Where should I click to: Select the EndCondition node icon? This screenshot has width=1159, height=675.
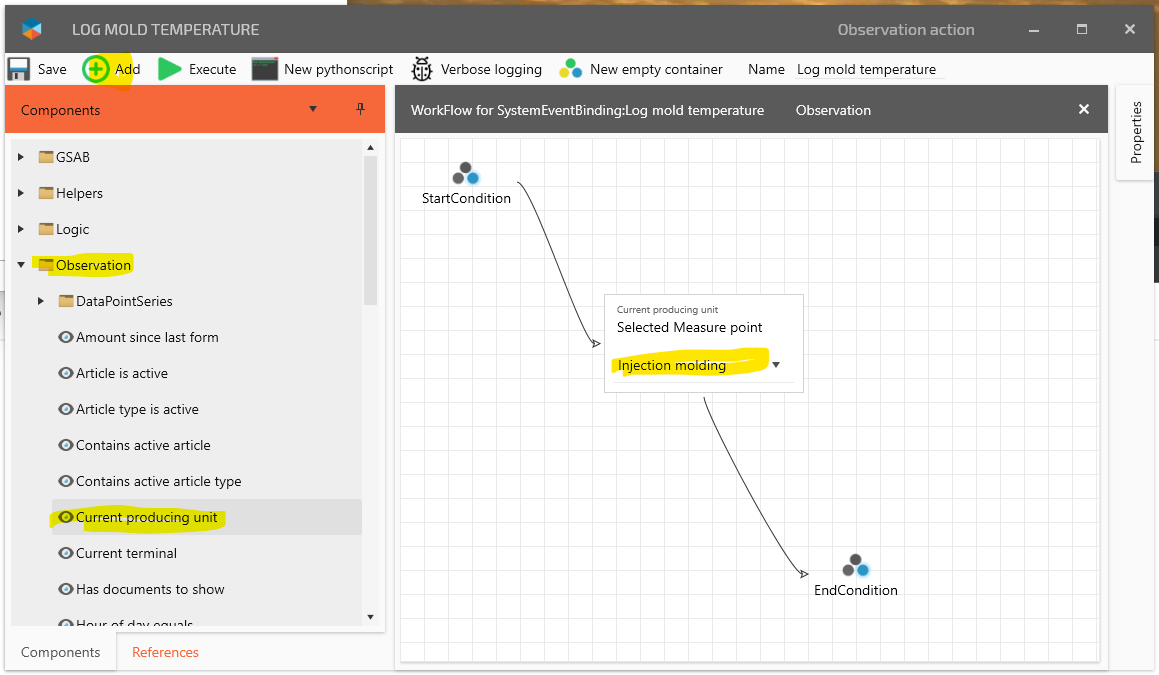[x=854, y=566]
